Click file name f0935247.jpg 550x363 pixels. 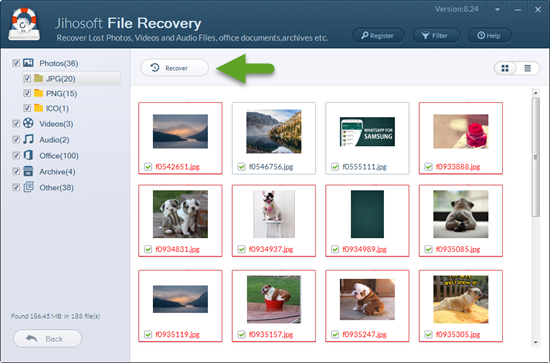coord(364,334)
